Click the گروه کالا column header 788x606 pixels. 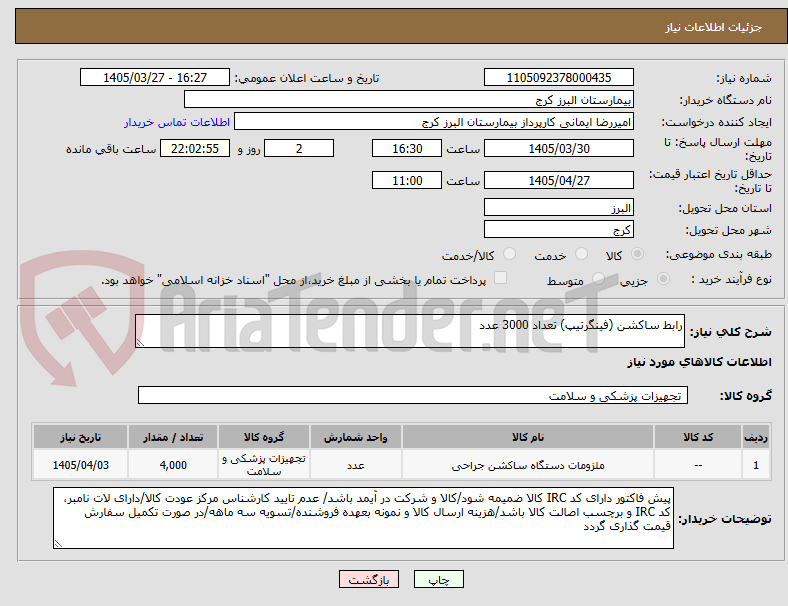(x=264, y=437)
